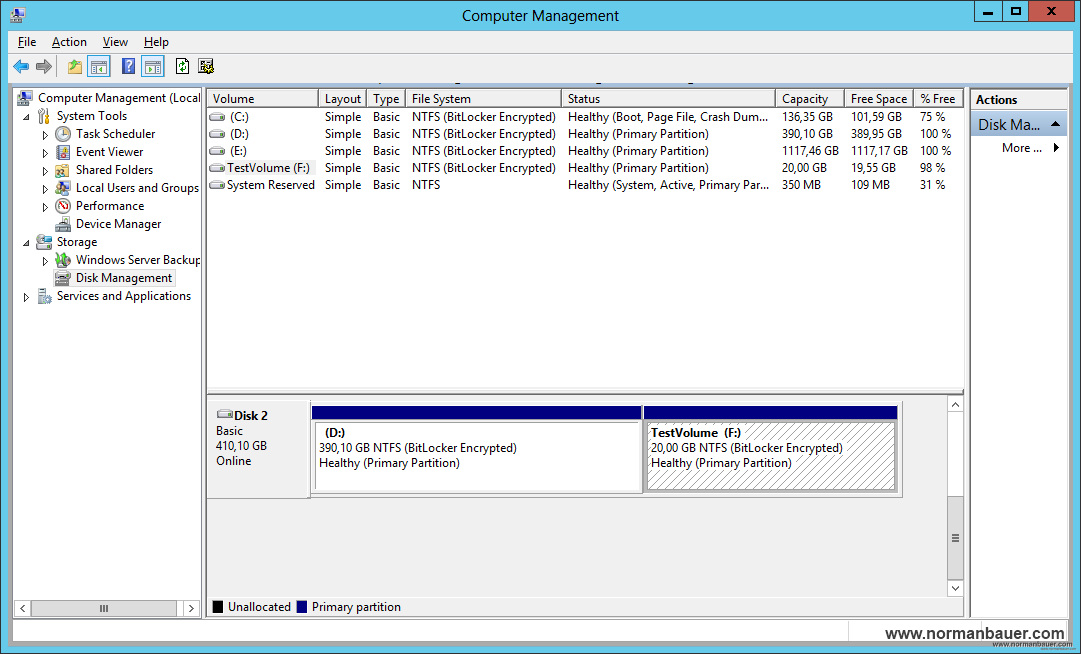This screenshot has height=654, width=1081.
Task: Click the Performance gauge icon in tree
Action: [63, 206]
